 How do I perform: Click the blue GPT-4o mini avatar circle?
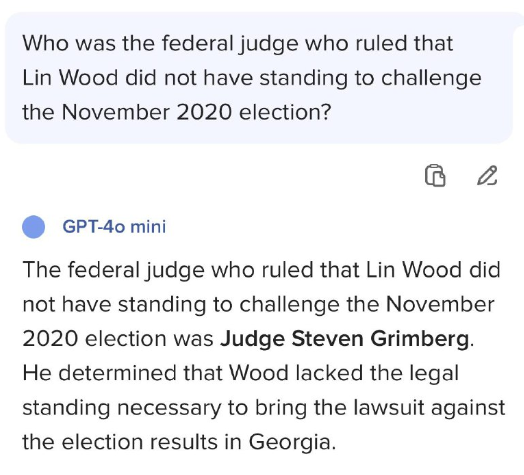tap(33, 227)
